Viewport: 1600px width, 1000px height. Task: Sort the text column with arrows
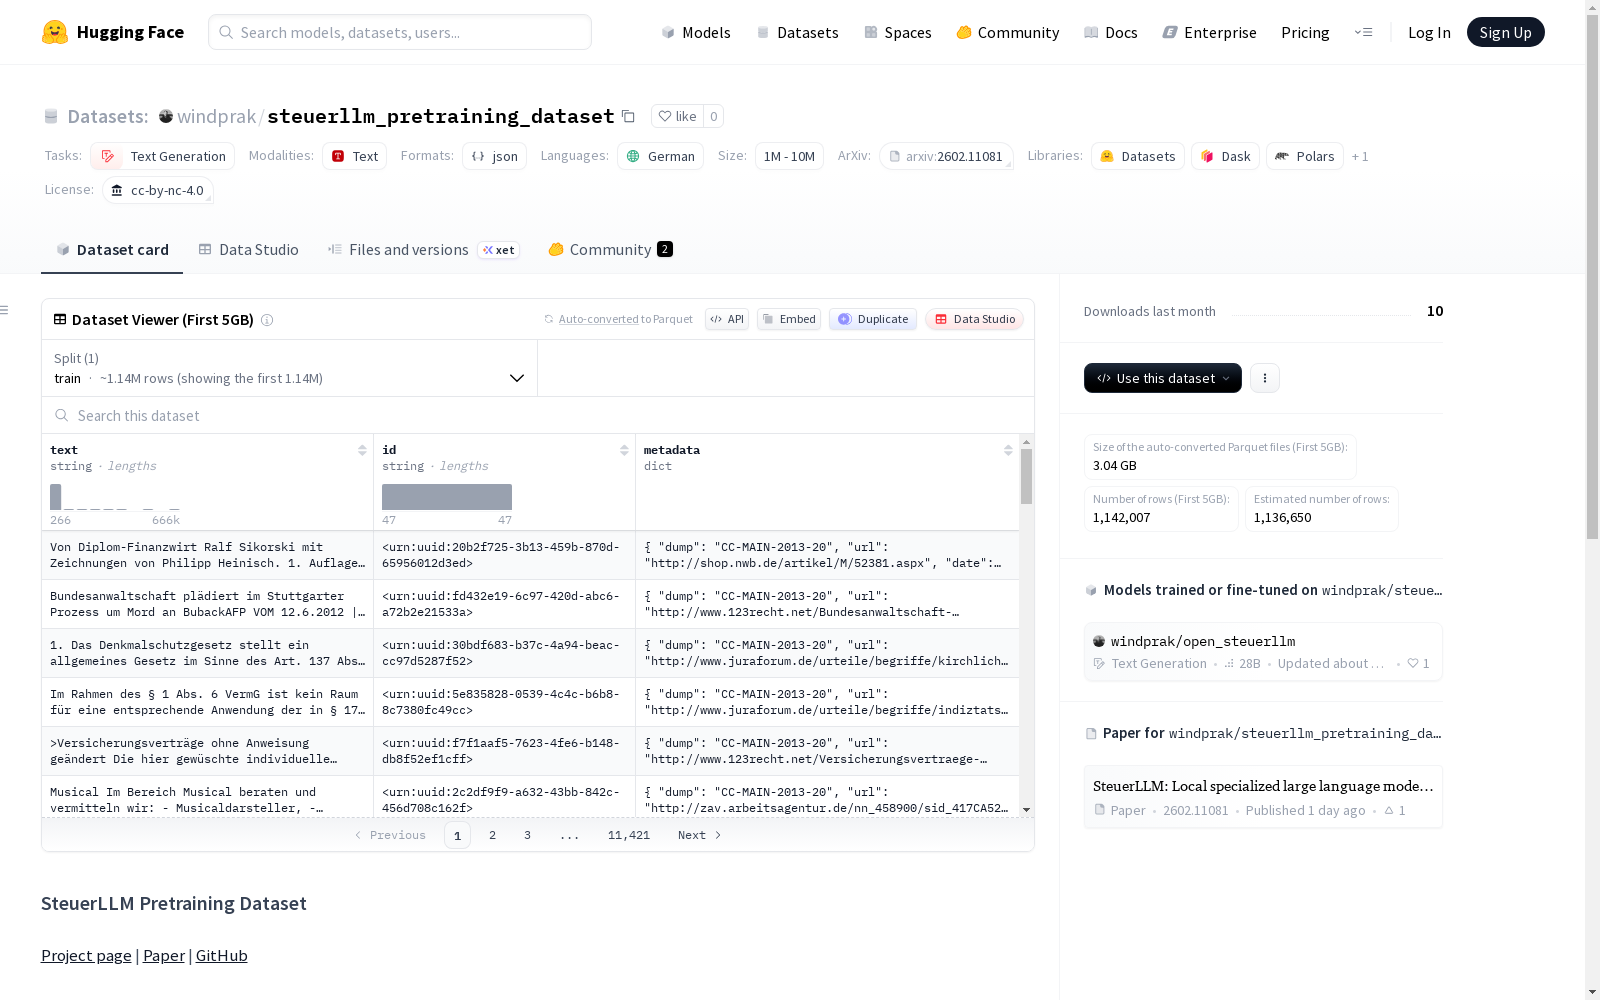click(x=362, y=450)
